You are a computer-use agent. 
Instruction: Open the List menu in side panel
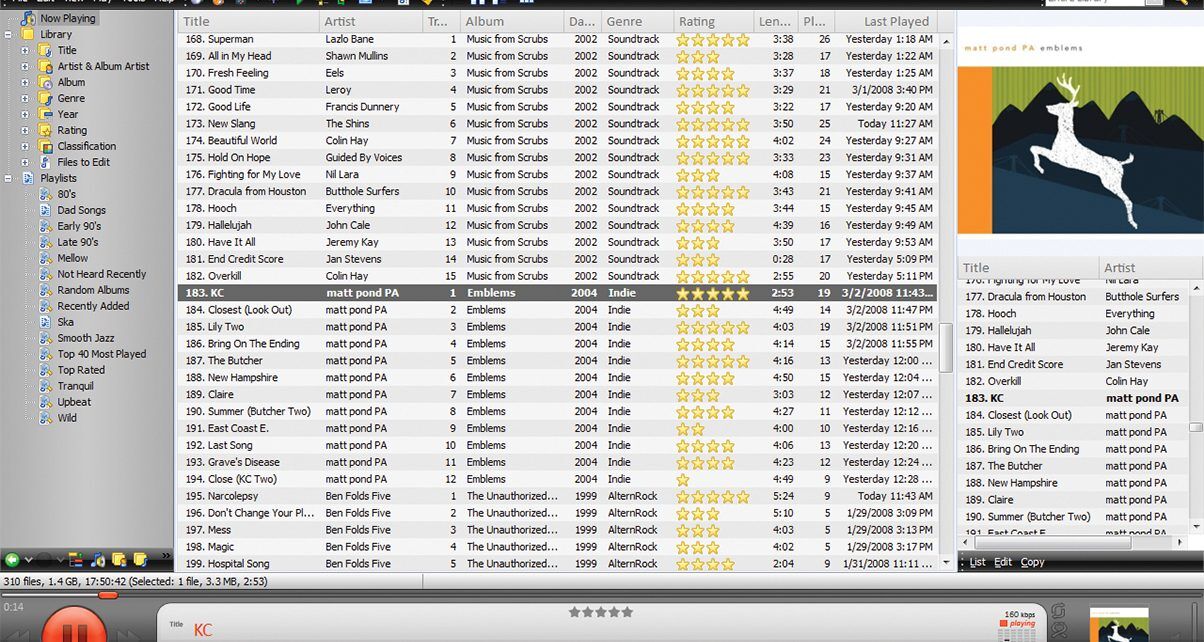pos(977,562)
